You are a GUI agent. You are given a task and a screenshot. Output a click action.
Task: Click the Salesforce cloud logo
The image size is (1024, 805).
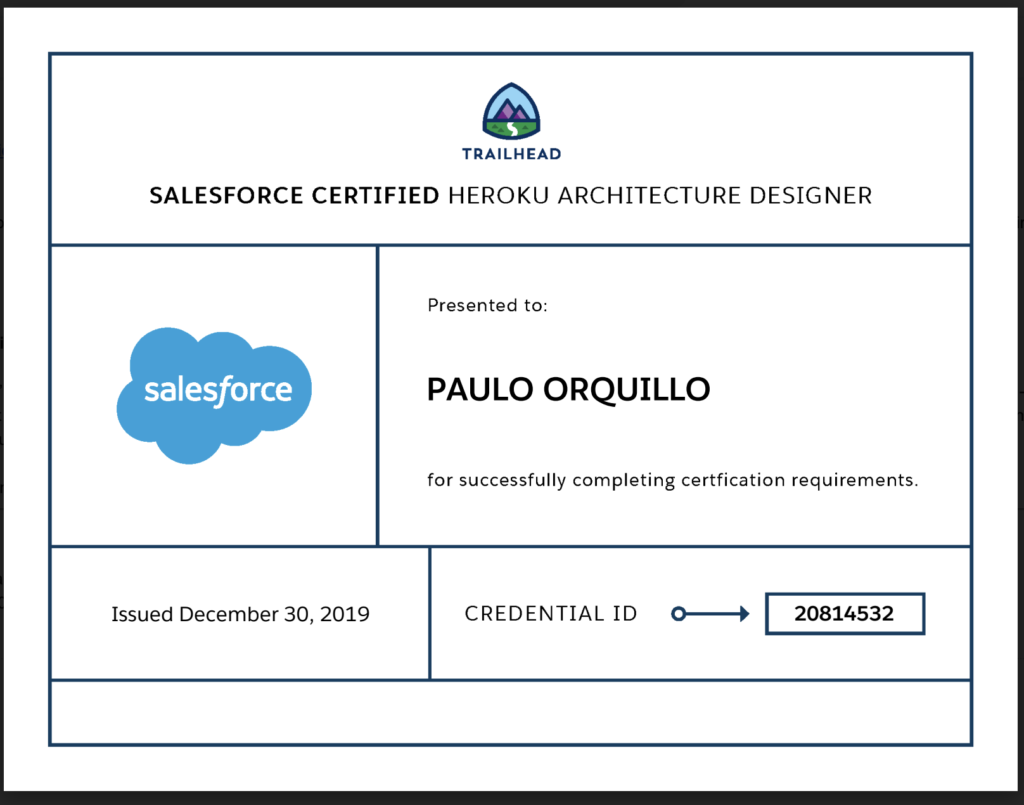tap(214, 396)
